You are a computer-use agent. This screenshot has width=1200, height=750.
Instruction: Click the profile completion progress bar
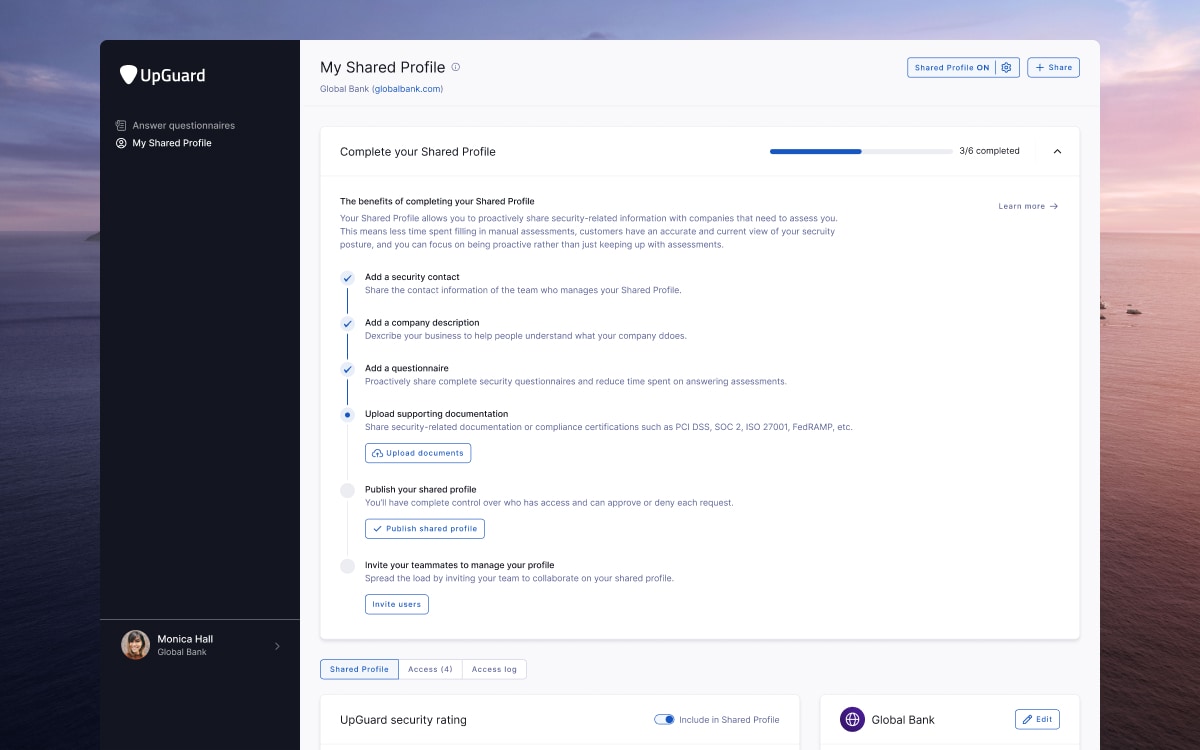tap(861, 152)
